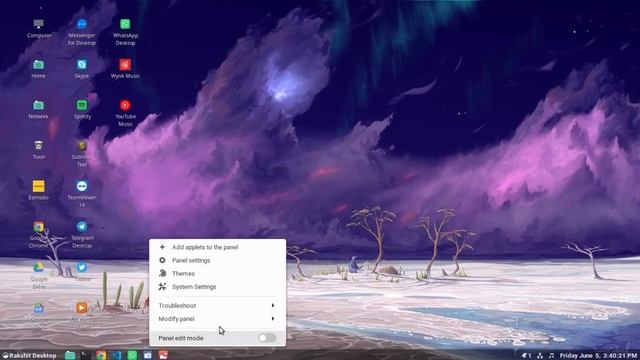Open file manager from the panel
This screenshot has height=360, width=640.
pyautogui.click(x=70, y=356)
